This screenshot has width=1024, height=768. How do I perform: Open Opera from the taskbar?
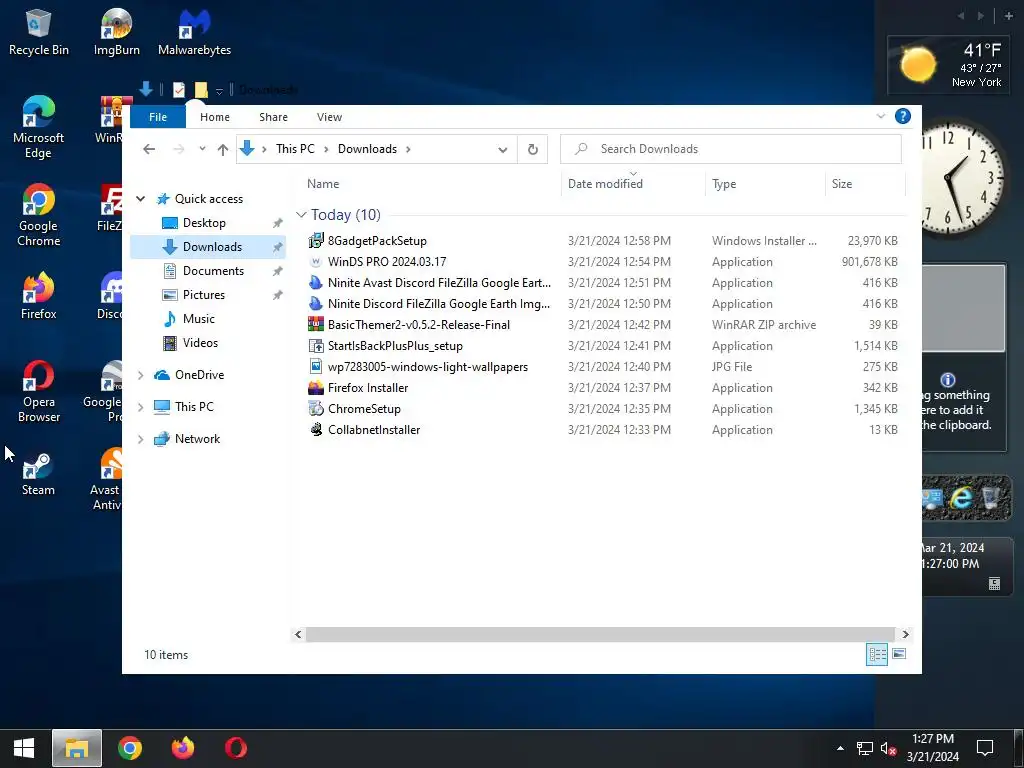click(236, 748)
